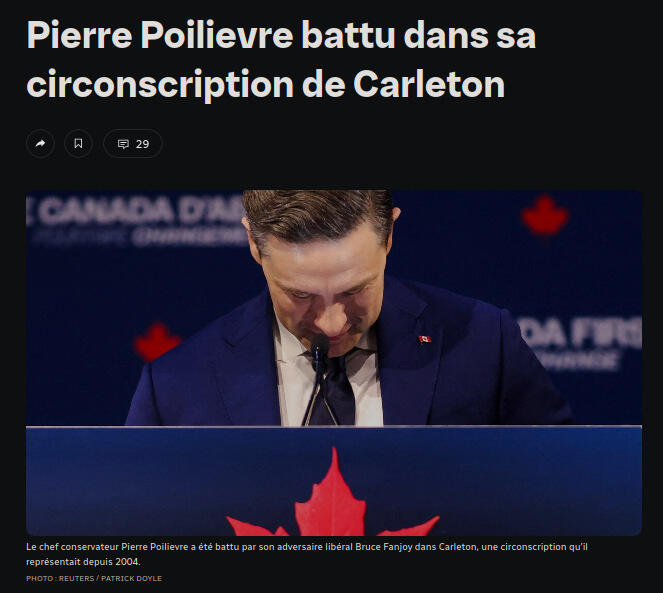Share the article using the arrow icon
This screenshot has width=663, height=593.
40,144
